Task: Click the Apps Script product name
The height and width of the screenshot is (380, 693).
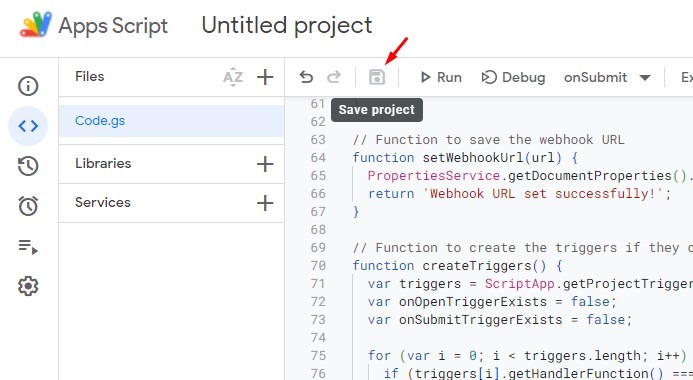Action: [x=113, y=26]
